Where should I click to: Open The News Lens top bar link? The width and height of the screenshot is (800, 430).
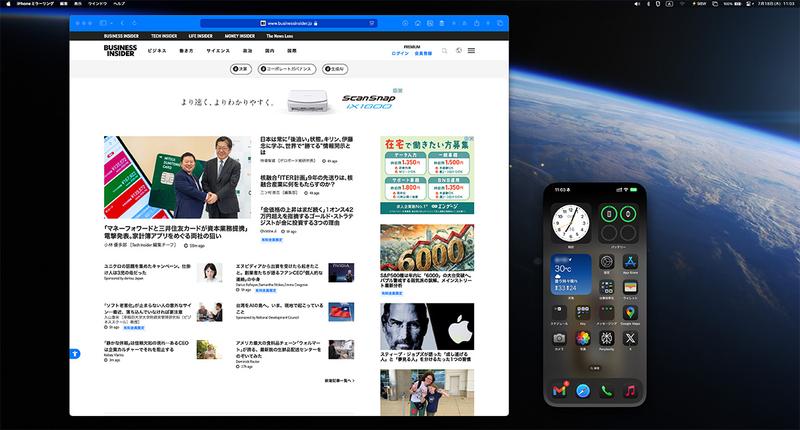[280, 36]
